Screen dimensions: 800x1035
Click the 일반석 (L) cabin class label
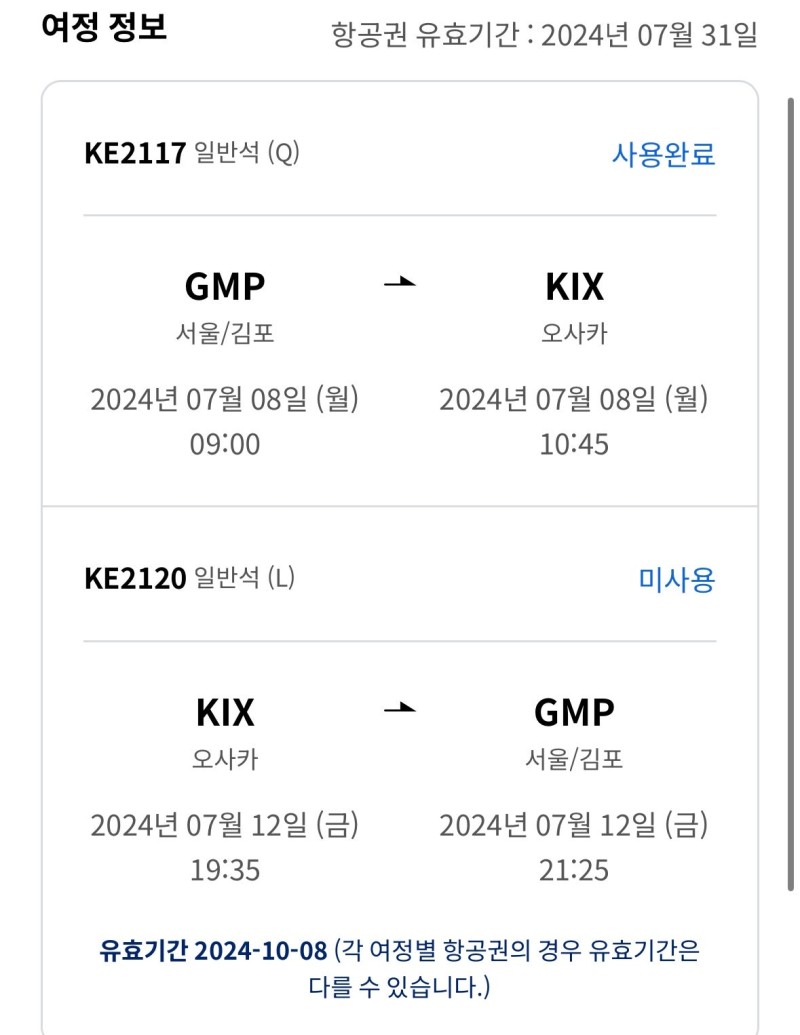(244, 579)
